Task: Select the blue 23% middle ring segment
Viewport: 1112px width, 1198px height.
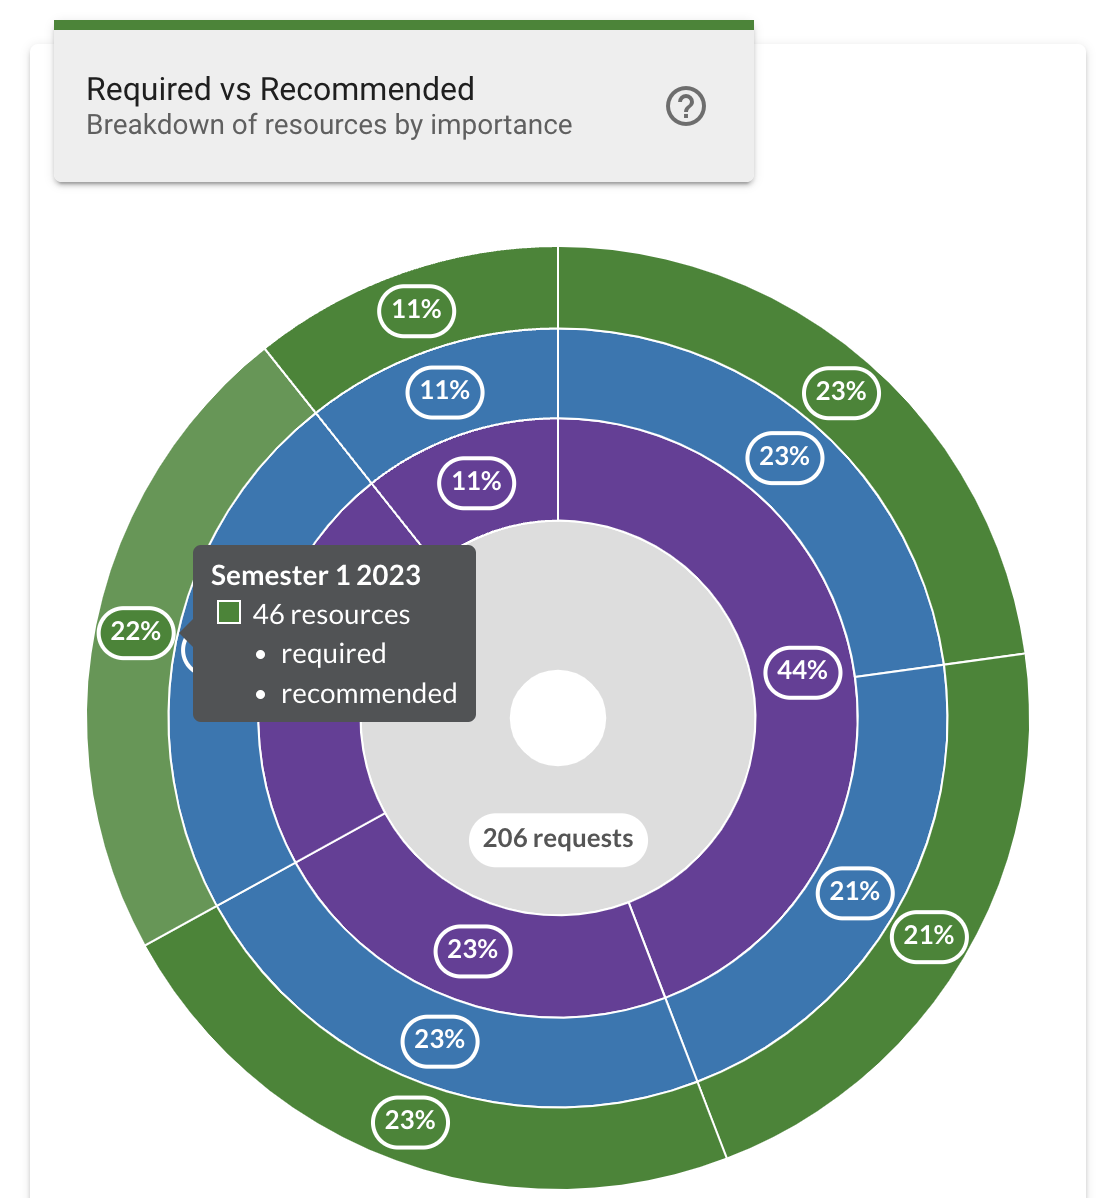Action: coord(784,457)
